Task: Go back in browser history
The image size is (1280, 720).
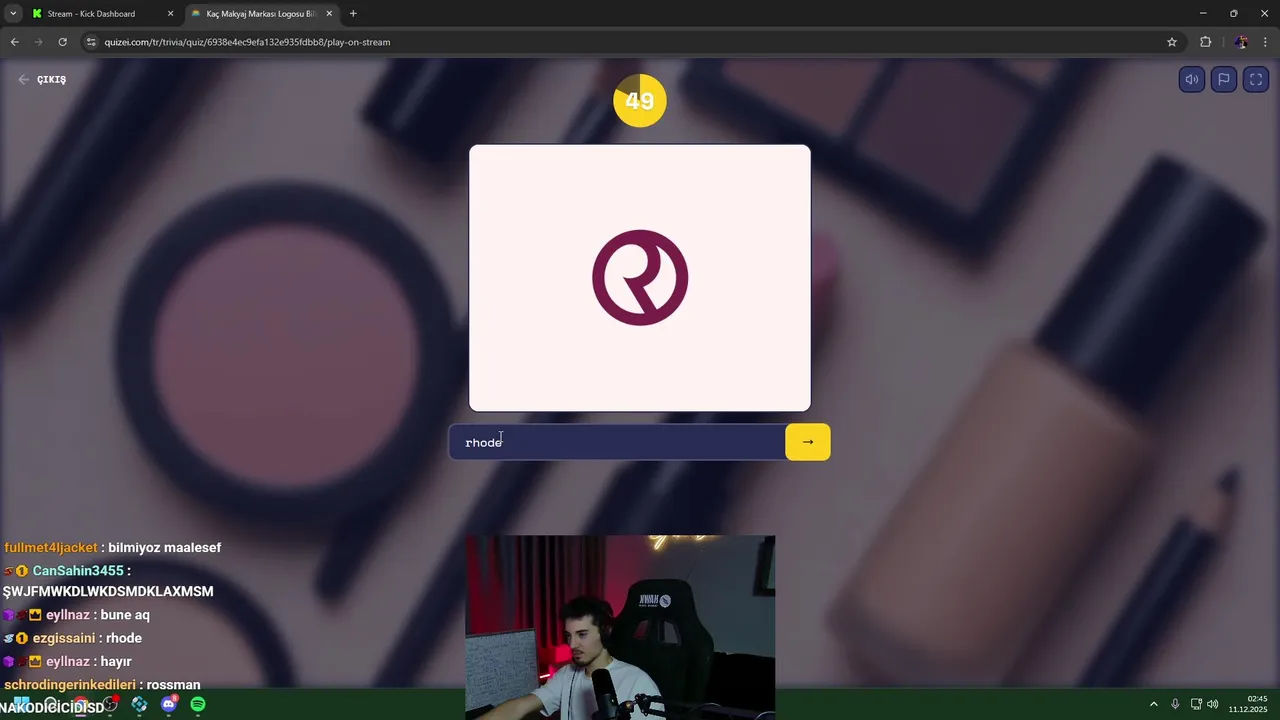Action: [14, 42]
